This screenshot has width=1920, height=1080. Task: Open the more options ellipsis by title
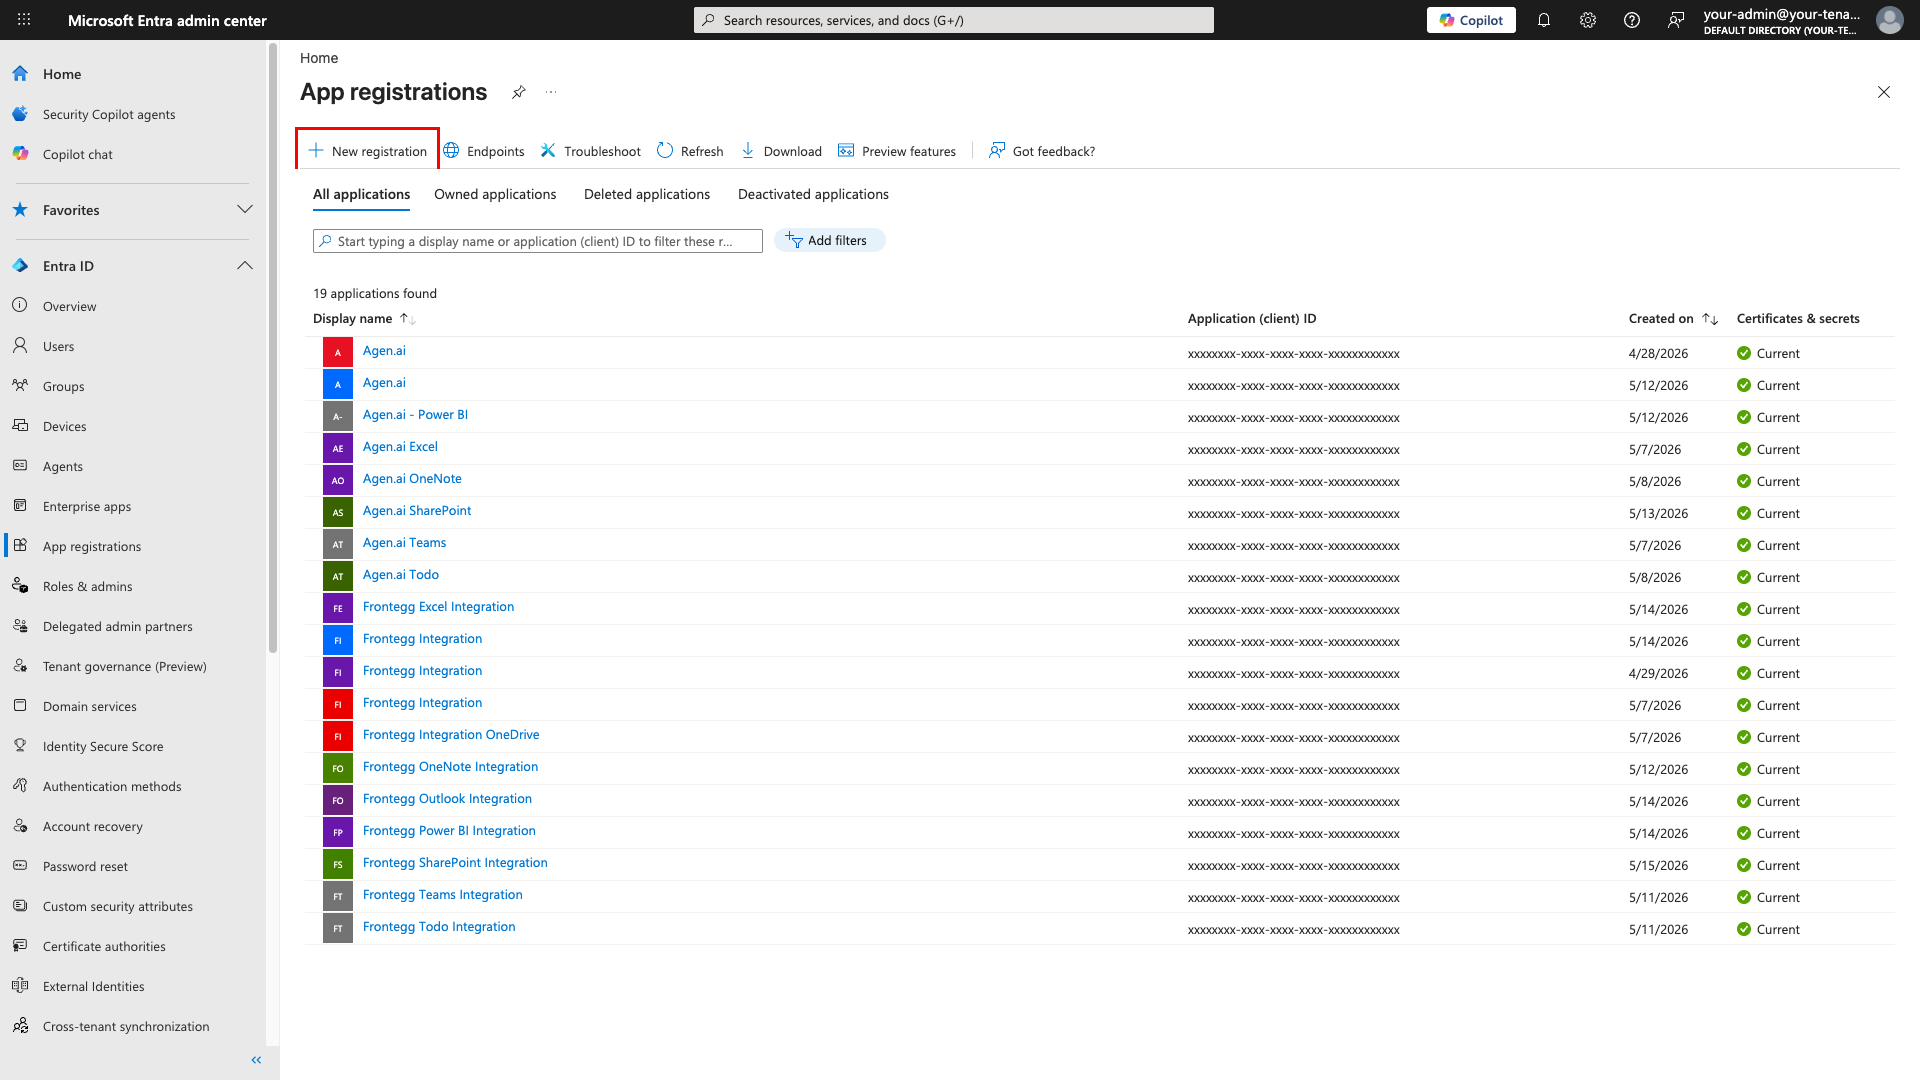(551, 92)
